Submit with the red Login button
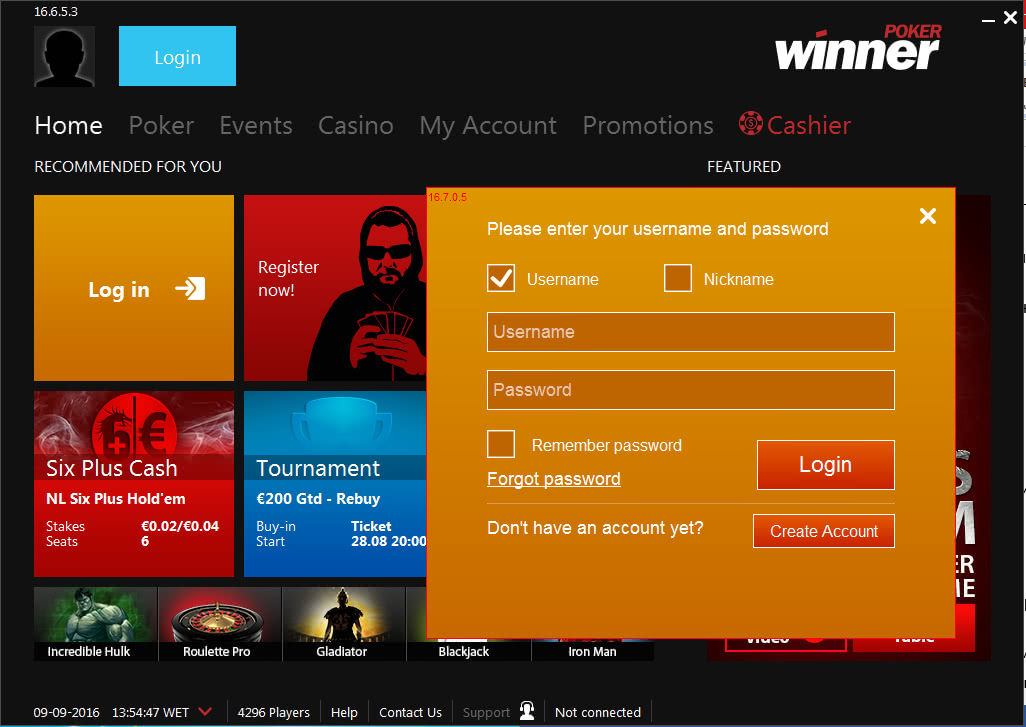 tap(826, 465)
